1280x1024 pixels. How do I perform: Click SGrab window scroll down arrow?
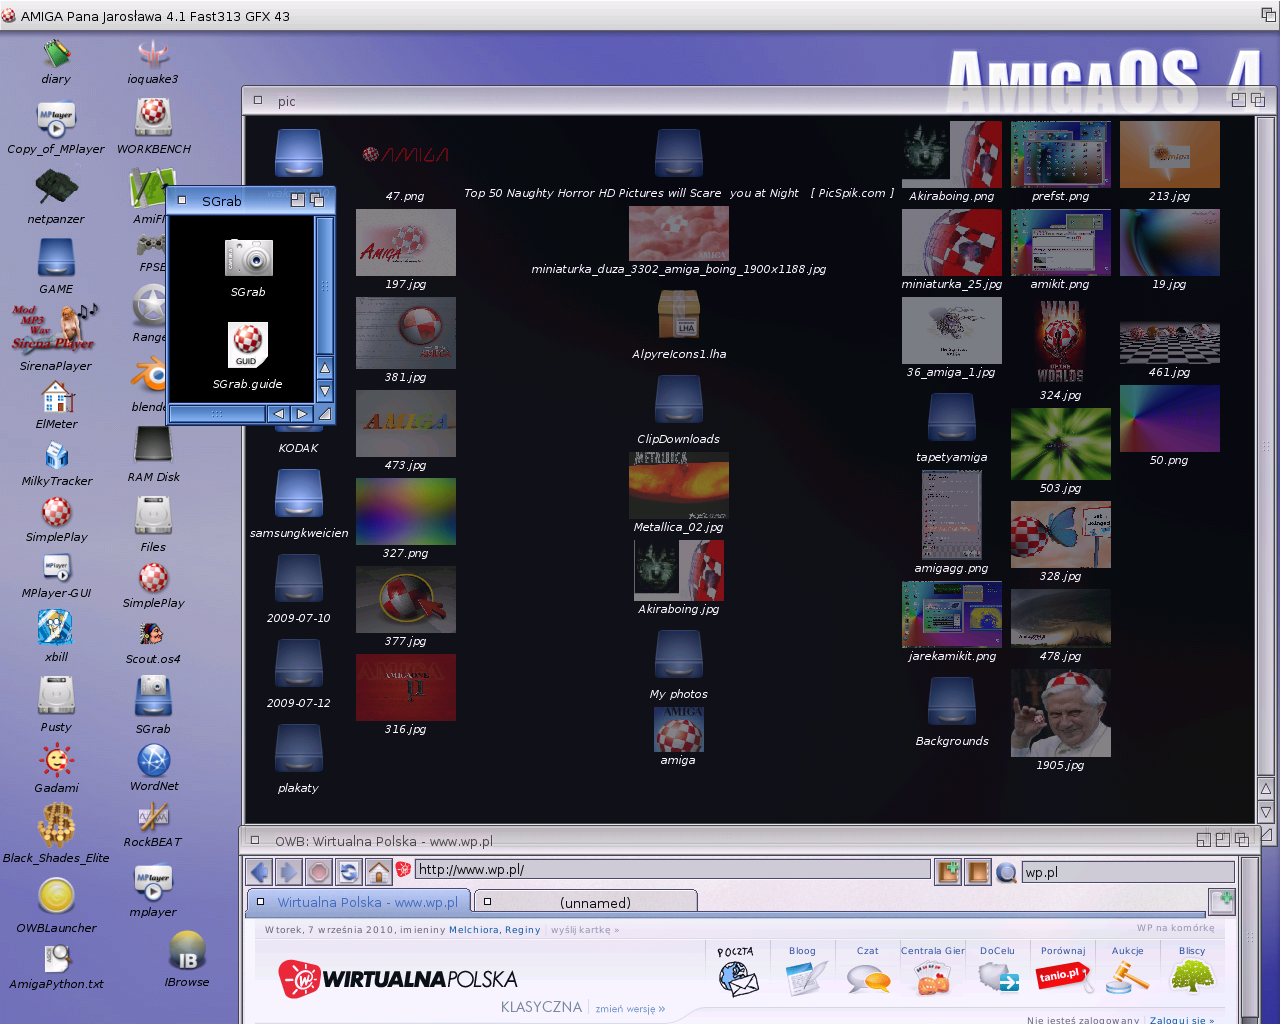coord(325,391)
